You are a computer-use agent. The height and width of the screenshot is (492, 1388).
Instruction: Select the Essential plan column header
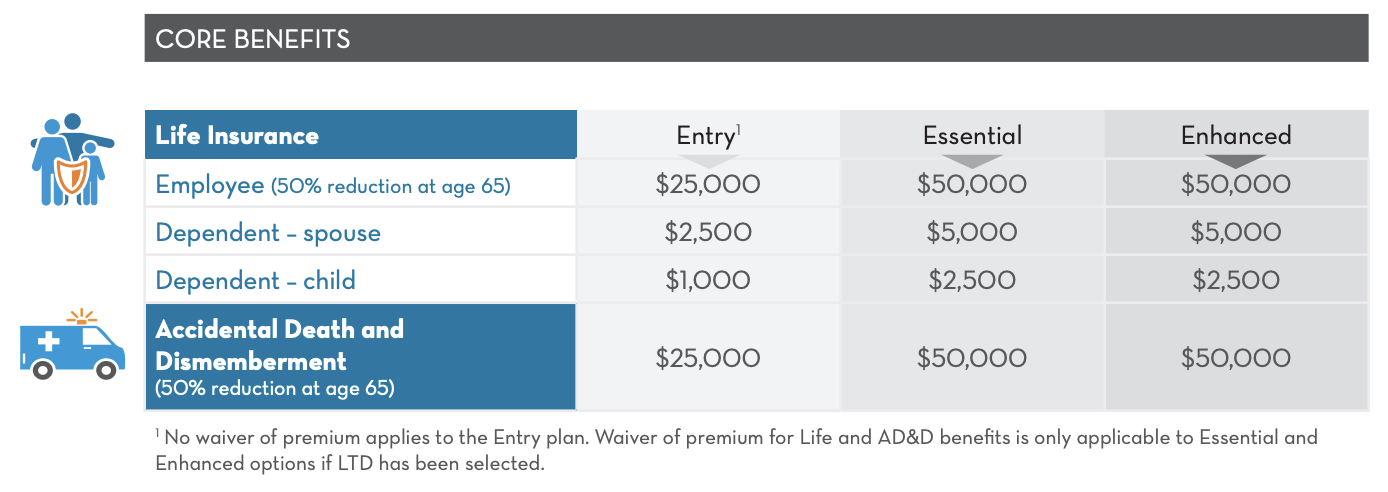(x=972, y=135)
